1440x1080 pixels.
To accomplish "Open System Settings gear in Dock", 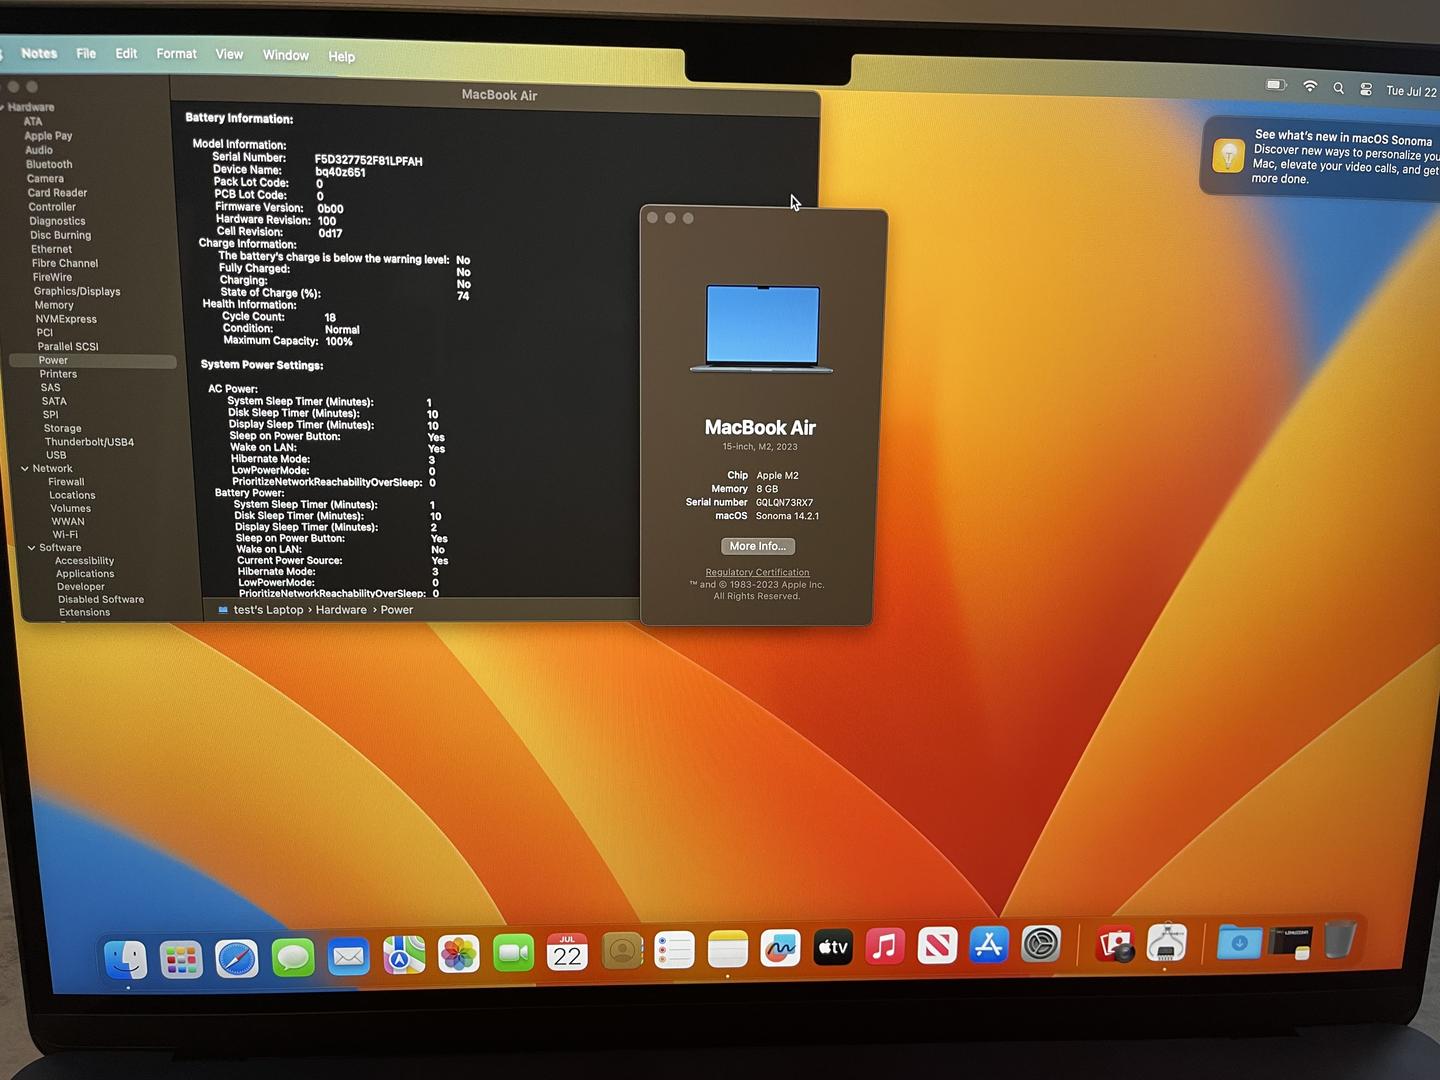I will point(1041,943).
